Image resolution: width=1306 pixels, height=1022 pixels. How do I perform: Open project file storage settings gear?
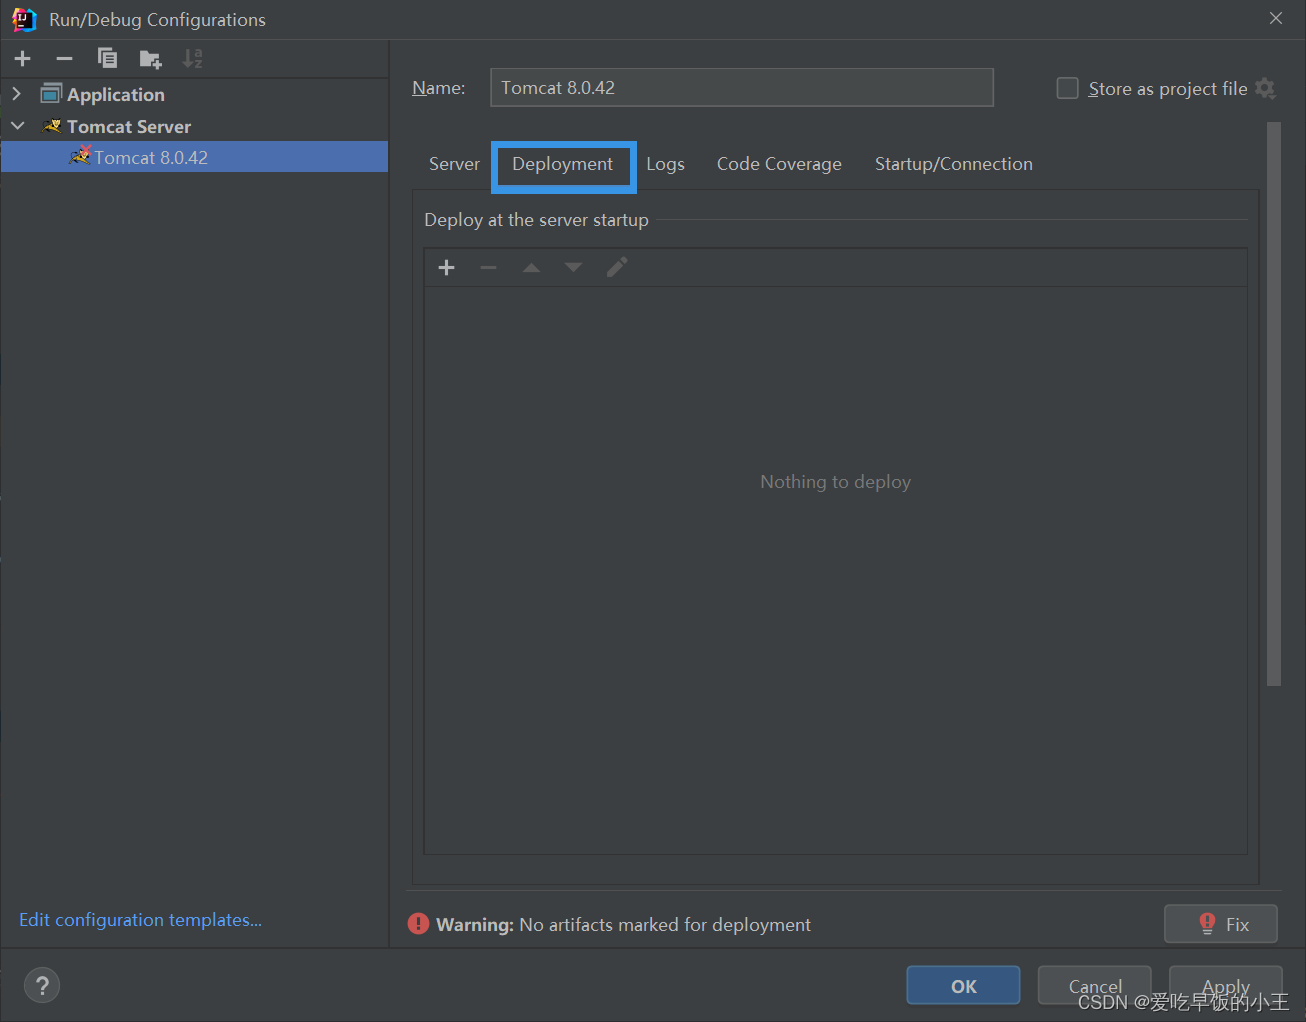(x=1265, y=88)
